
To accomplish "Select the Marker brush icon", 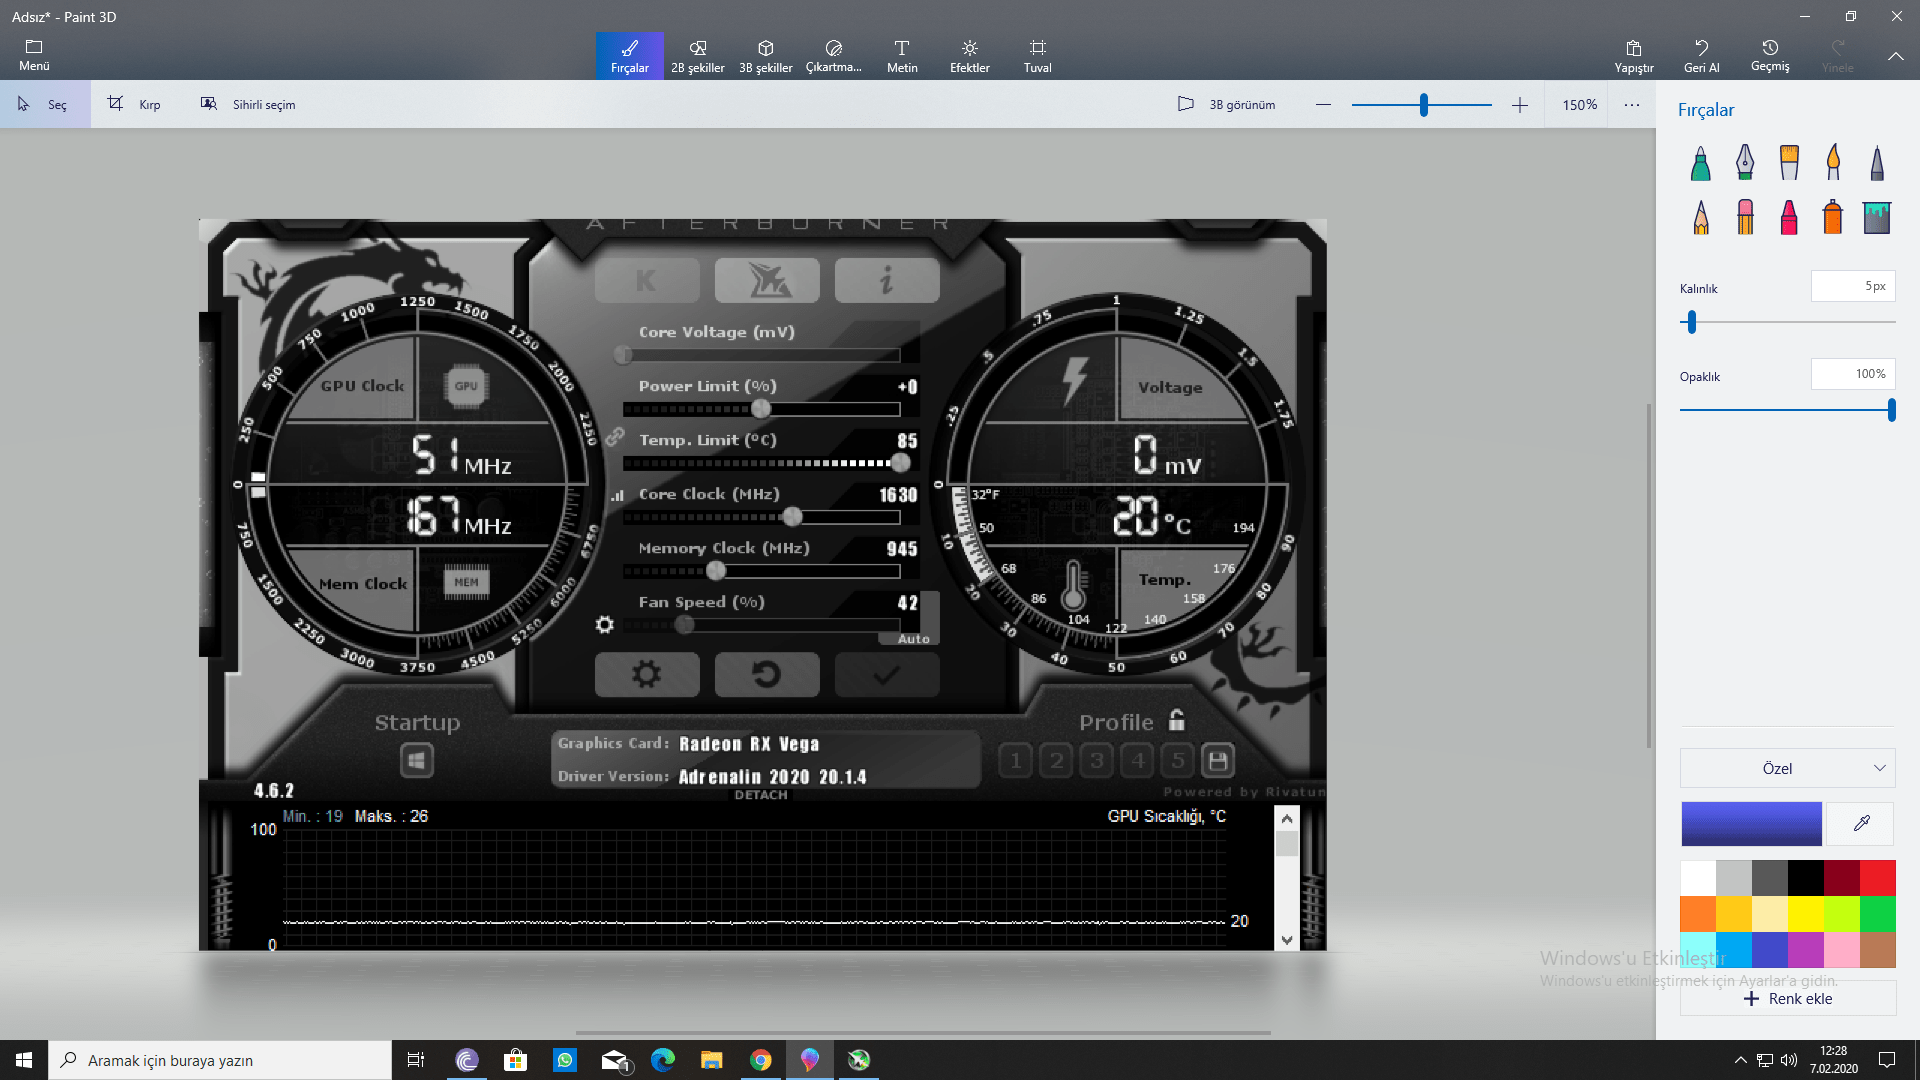I will [x=1700, y=163].
